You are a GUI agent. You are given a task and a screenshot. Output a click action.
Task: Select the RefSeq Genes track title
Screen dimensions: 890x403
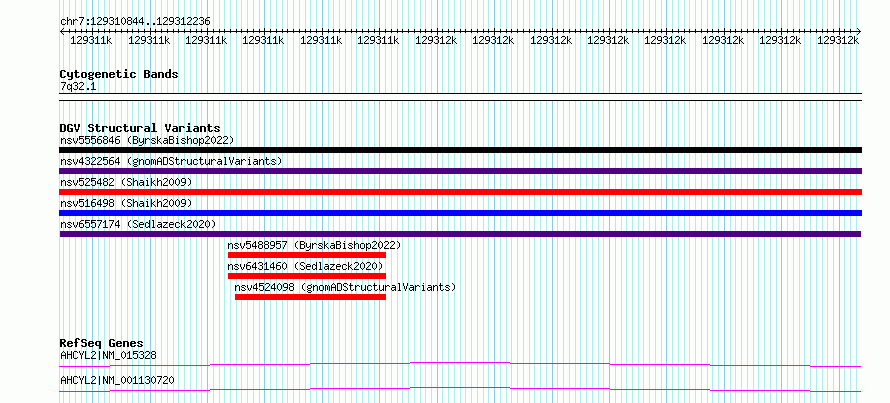[x=102, y=343]
